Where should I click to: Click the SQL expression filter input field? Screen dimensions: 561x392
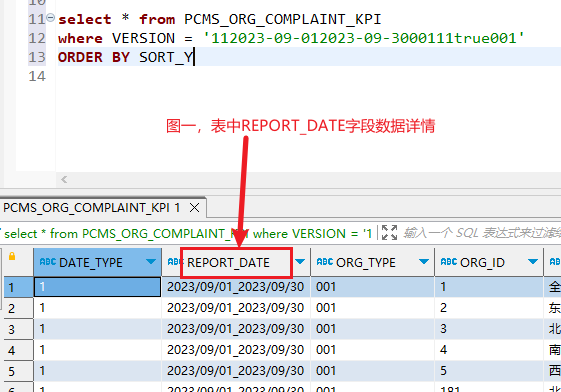481,233
